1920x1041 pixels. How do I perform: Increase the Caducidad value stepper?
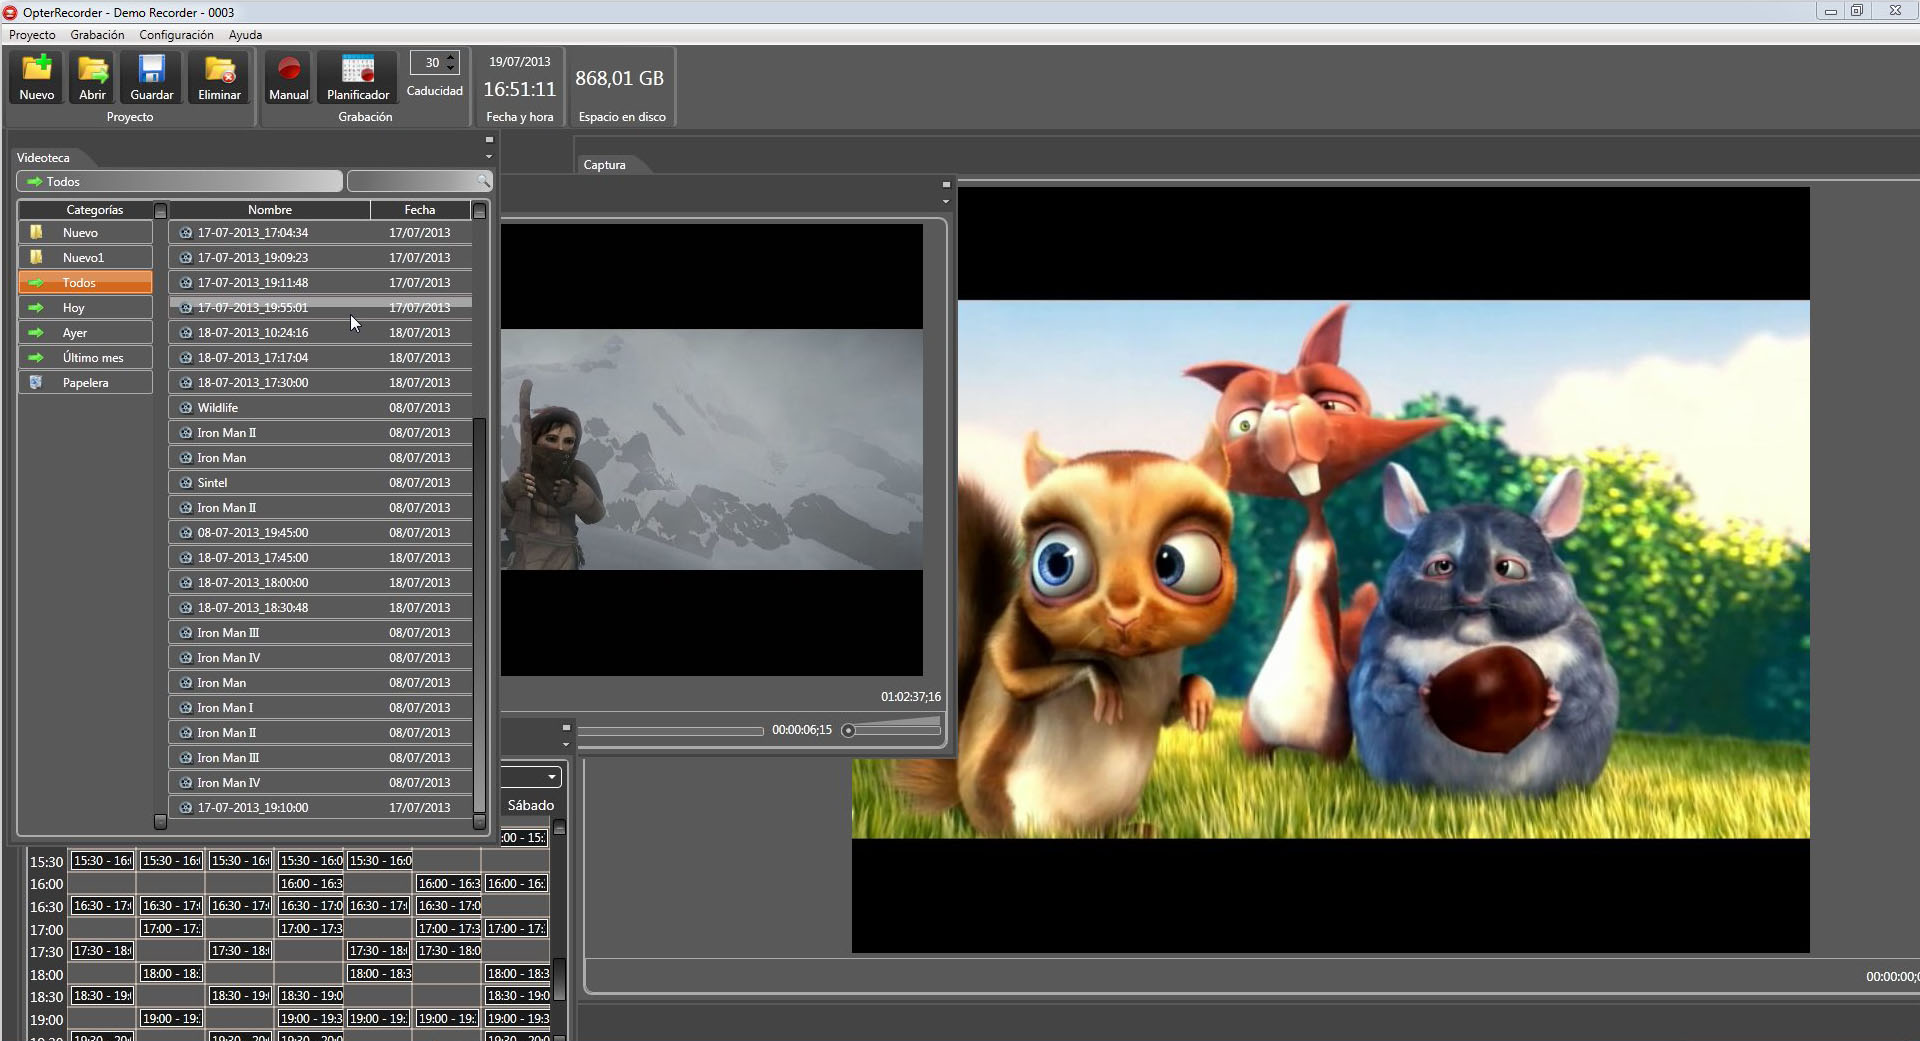tap(451, 57)
